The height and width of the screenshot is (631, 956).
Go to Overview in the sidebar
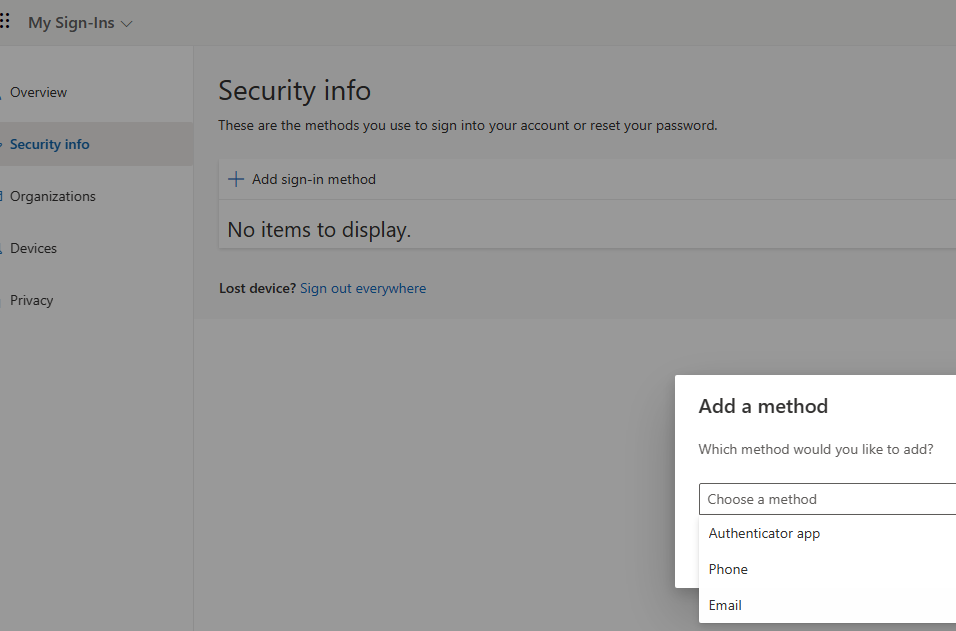38,92
